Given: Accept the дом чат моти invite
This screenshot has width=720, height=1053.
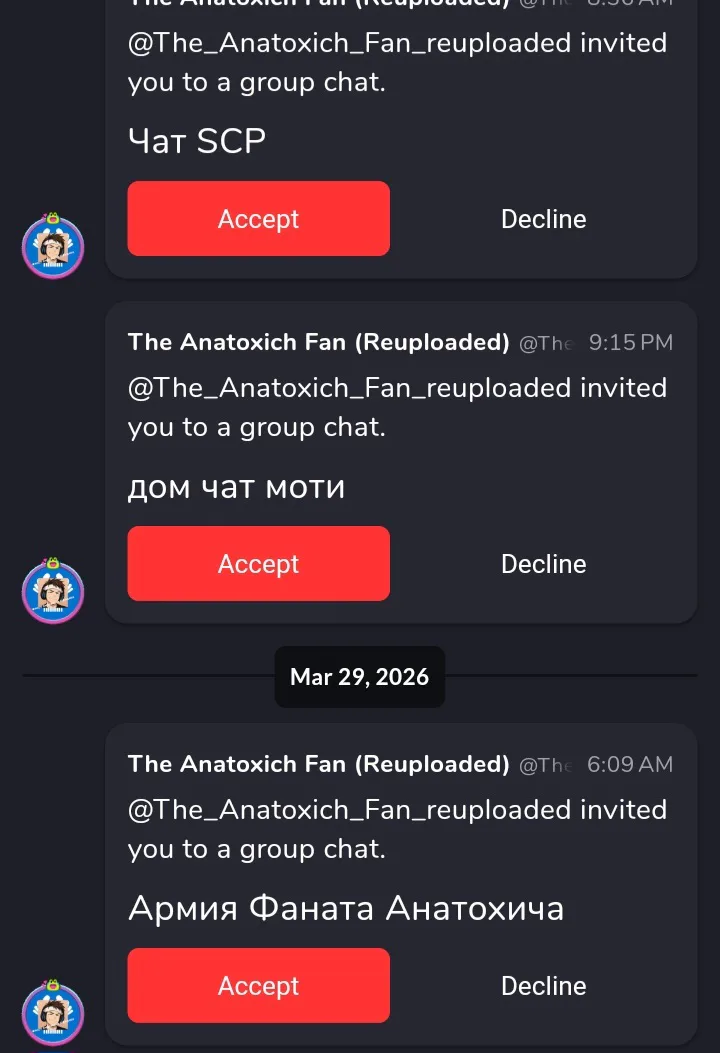Looking at the screenshot, I should pyautogui.click(x=258, y=564).
